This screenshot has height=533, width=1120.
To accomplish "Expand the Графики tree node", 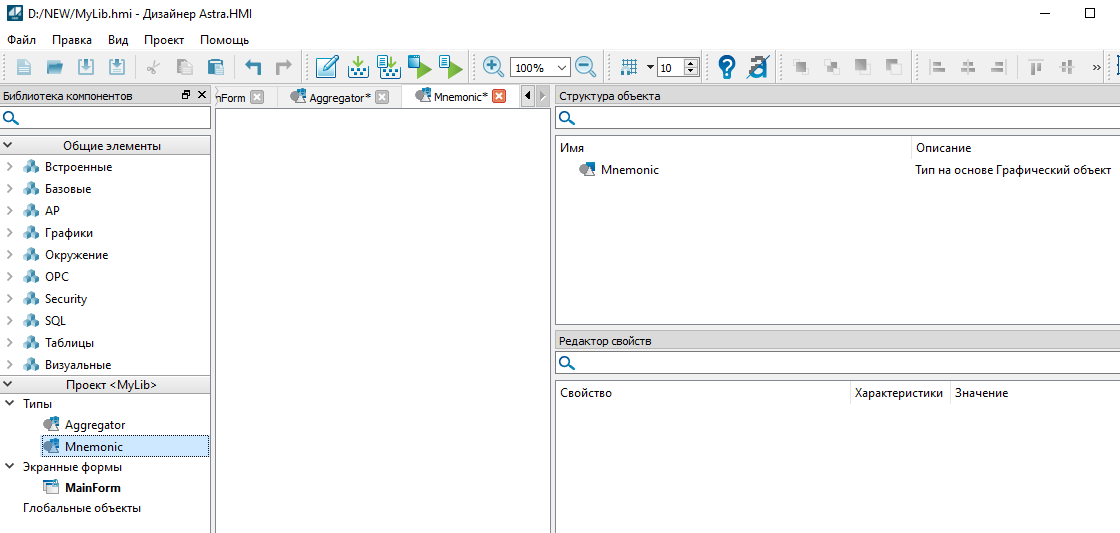I will 10,233.
